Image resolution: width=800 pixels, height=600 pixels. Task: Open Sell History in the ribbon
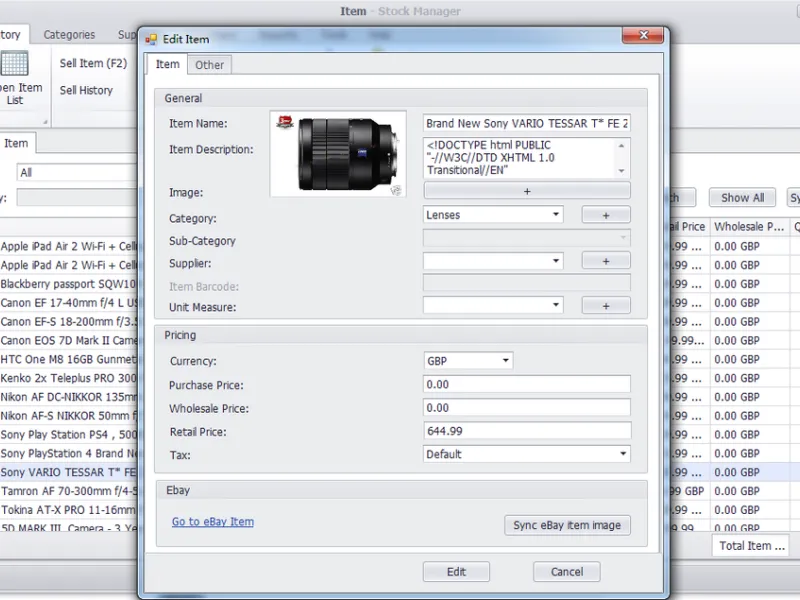[86, 90]
